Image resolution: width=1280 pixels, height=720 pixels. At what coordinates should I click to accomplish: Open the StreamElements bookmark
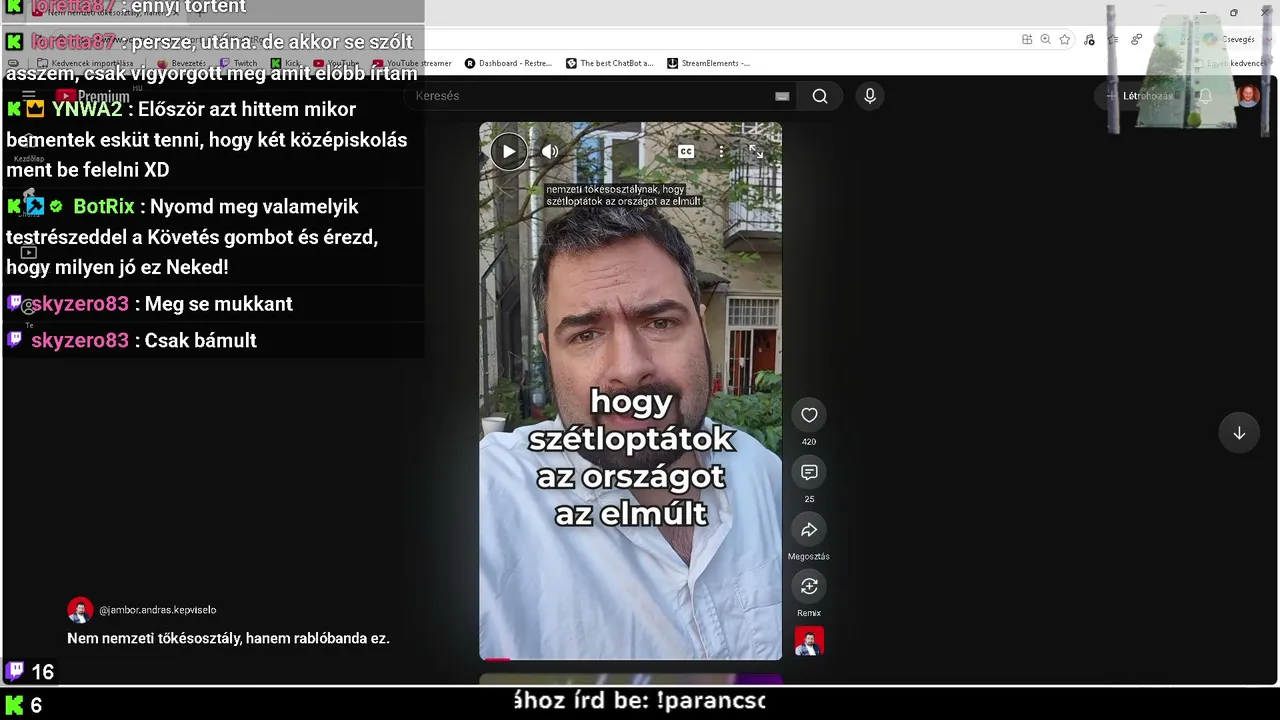pyautogui.click(x=708, y=63)
